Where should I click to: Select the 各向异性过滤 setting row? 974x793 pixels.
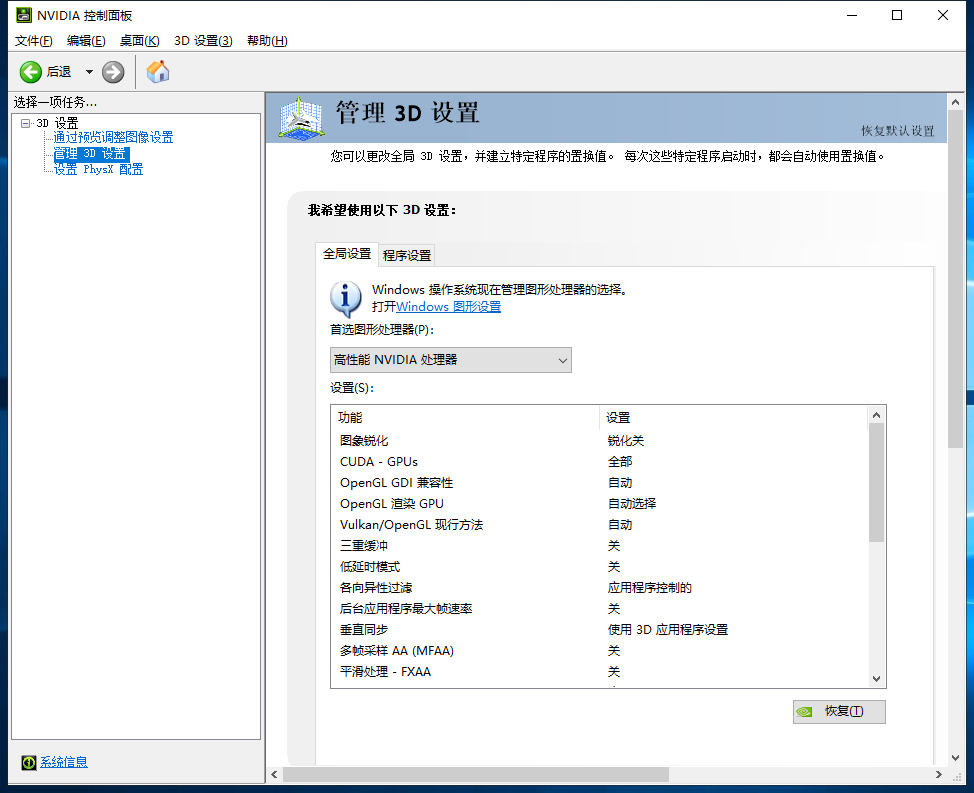599,587
